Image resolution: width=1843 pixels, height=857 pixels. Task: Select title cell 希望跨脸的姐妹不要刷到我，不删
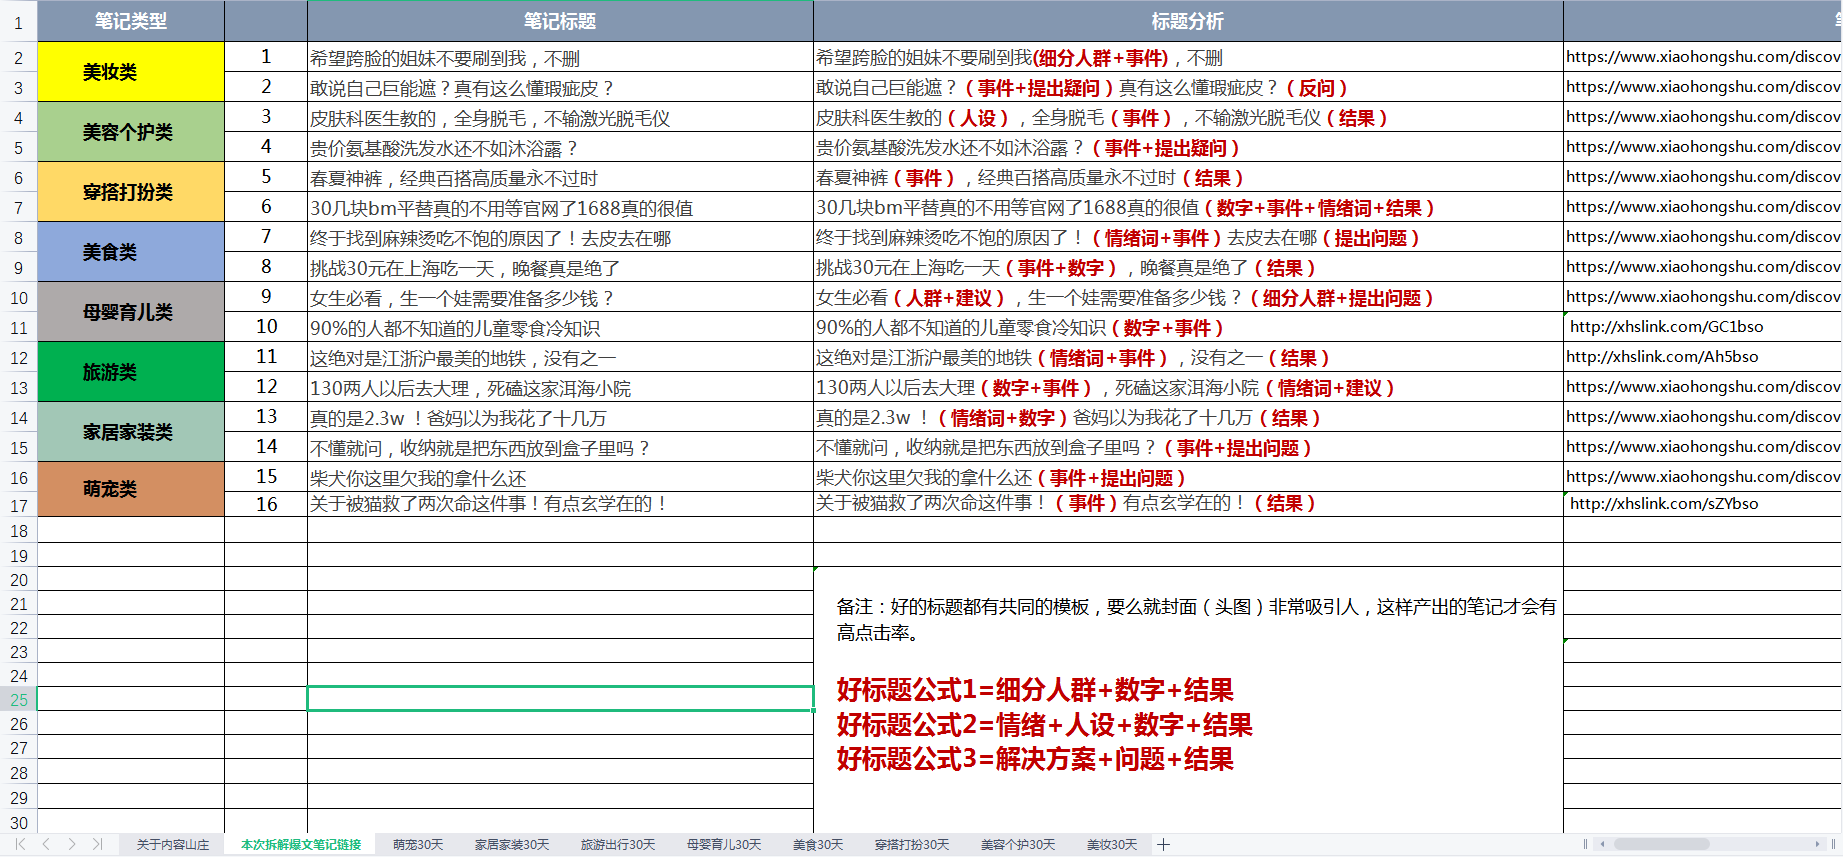[x=560, y=58]
